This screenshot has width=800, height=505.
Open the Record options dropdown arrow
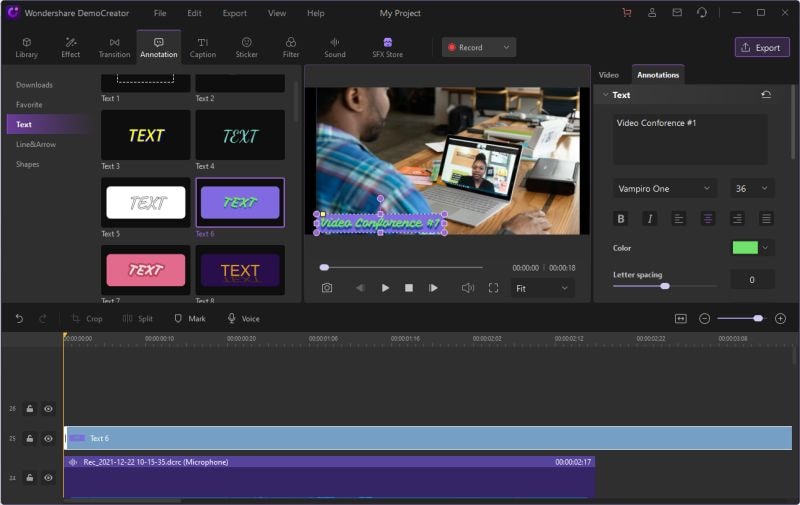click(x=506, y=47)
